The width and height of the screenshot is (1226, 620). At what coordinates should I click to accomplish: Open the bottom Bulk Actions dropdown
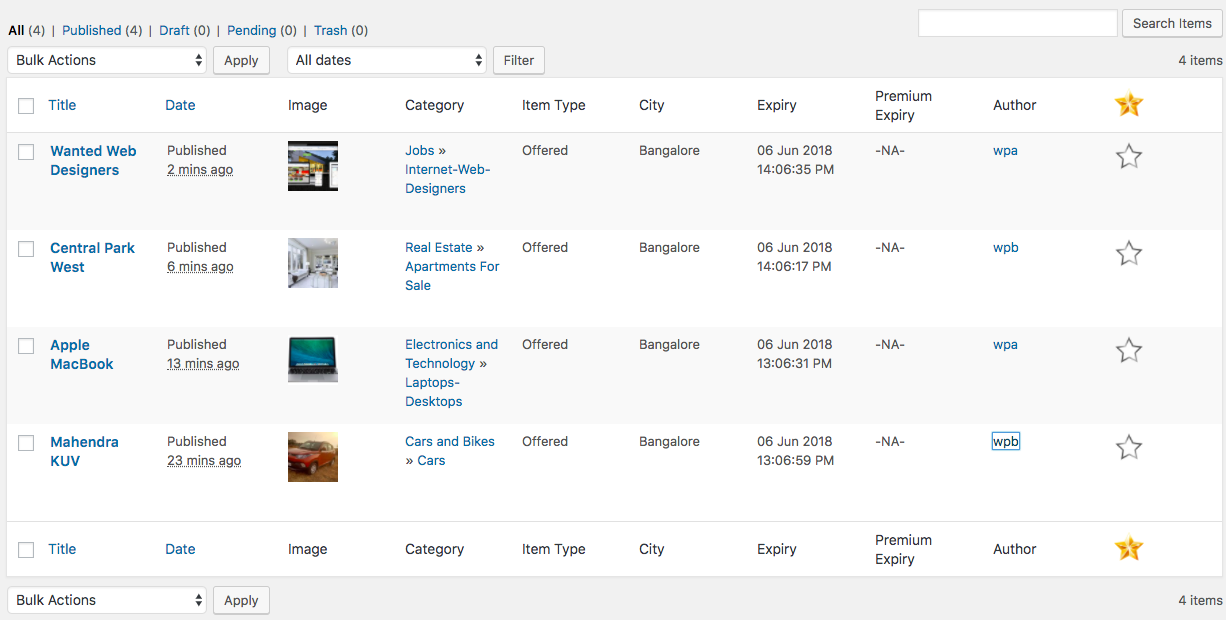108,600
